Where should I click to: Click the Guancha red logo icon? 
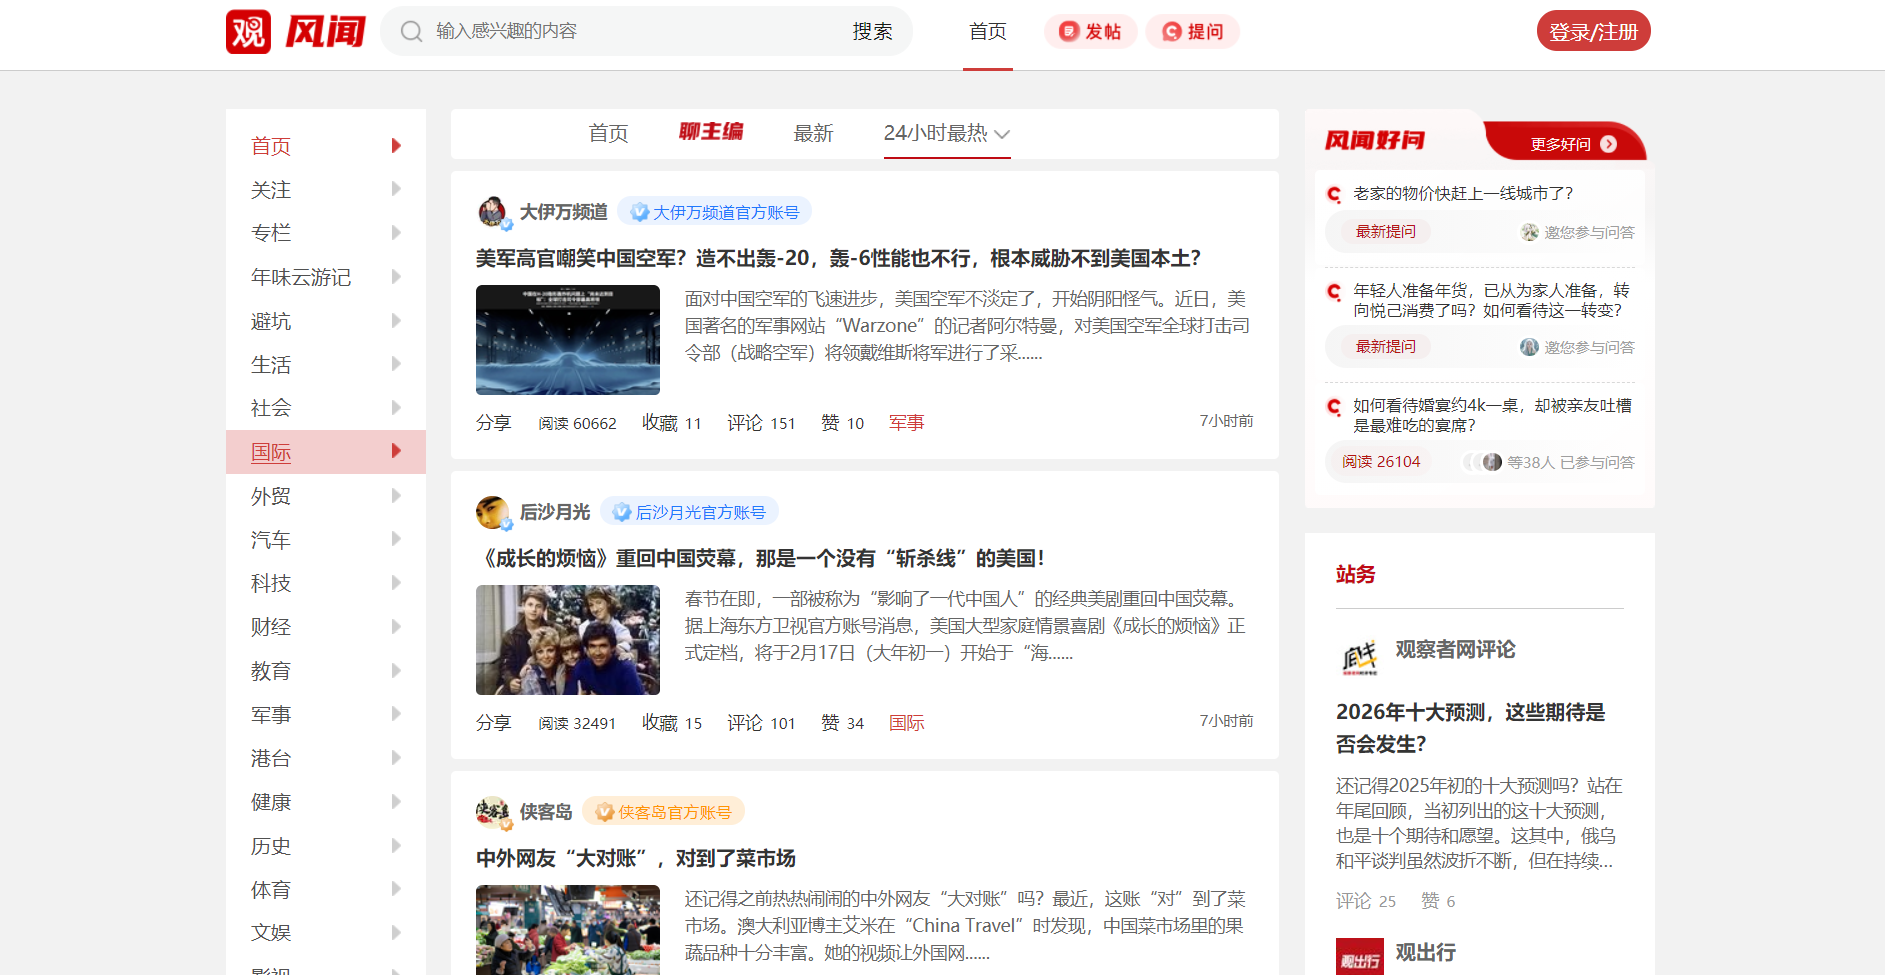click(248, 32)
